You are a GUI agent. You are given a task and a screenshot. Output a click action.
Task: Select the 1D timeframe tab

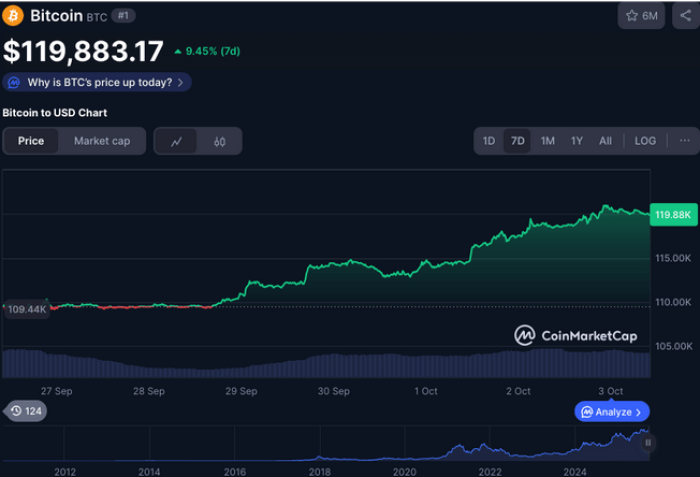point(489,141)
